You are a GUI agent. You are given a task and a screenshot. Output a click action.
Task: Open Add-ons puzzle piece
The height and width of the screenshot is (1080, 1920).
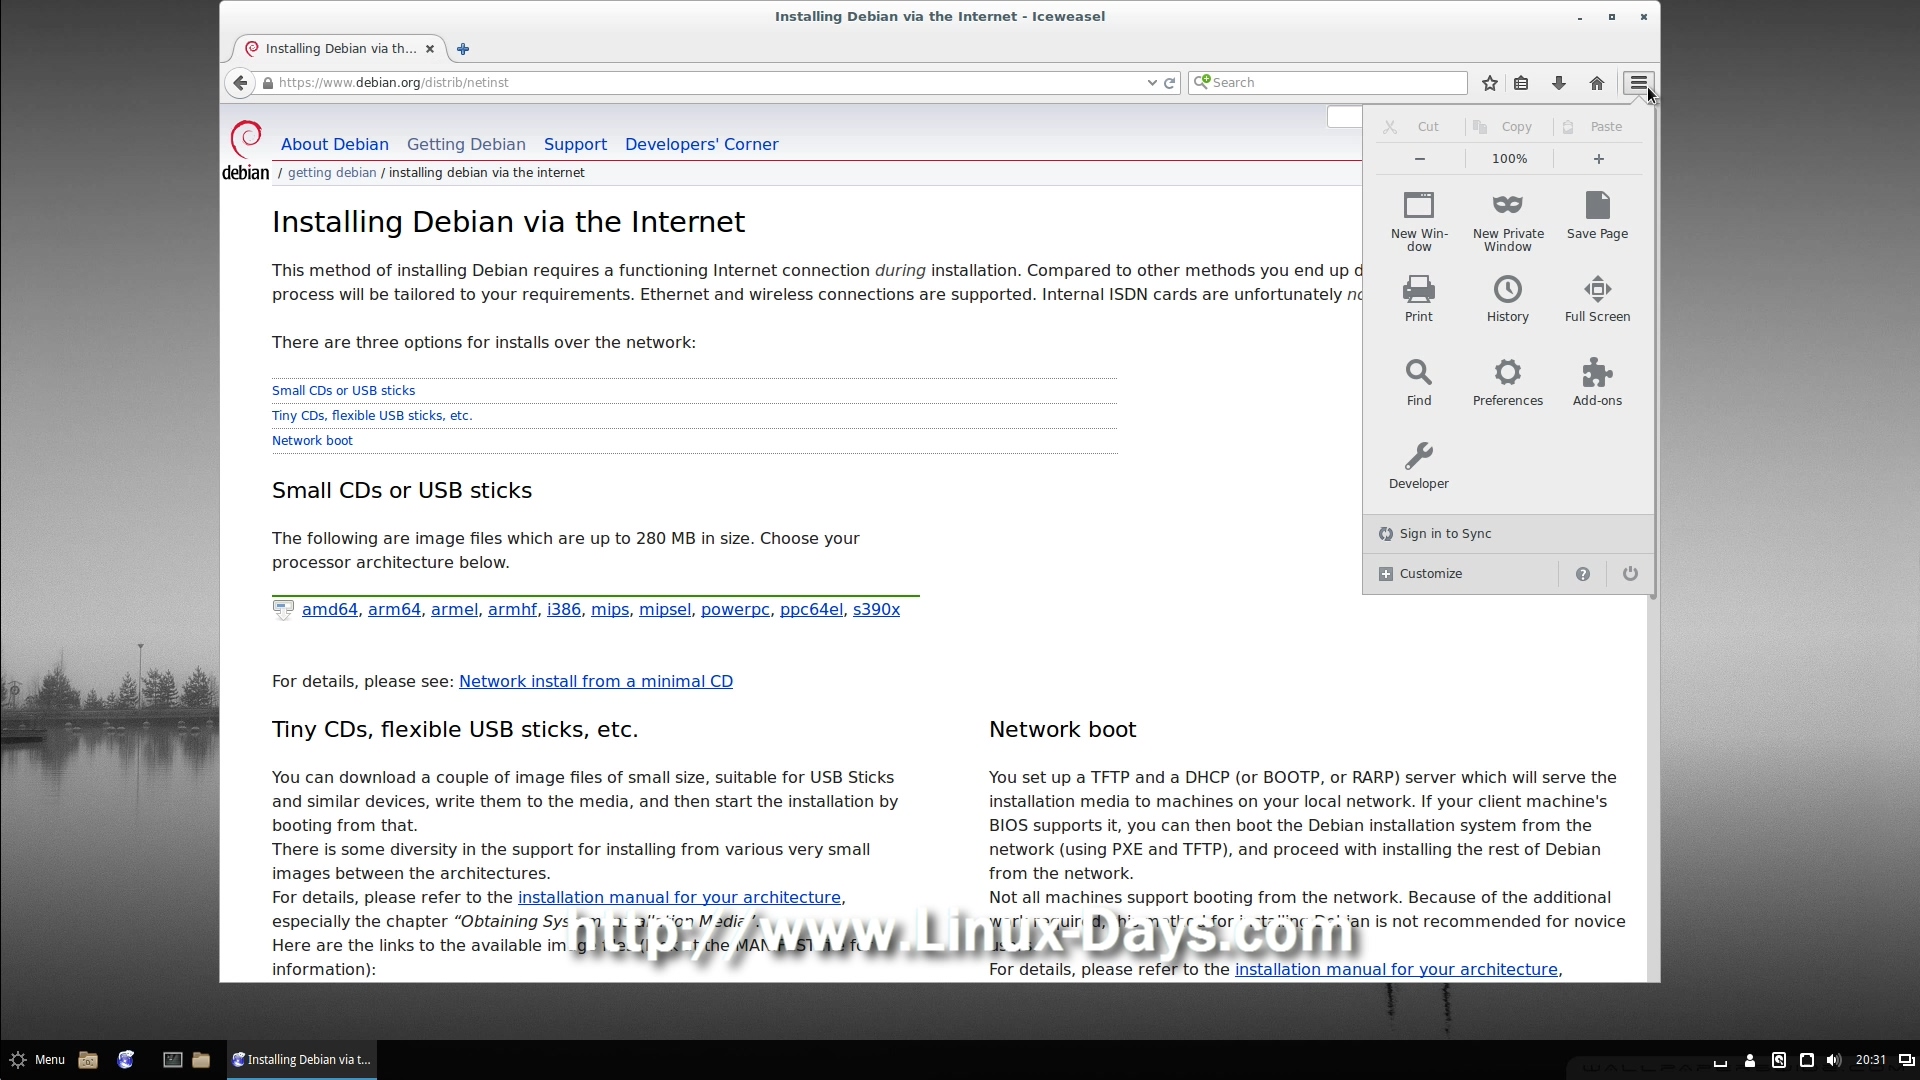[1597, 382]
